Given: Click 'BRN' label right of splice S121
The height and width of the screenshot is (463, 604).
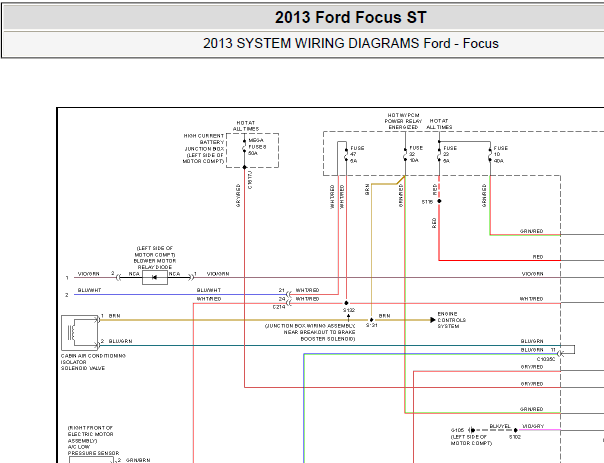Looking at the screenshot, I should click(384, 316).
